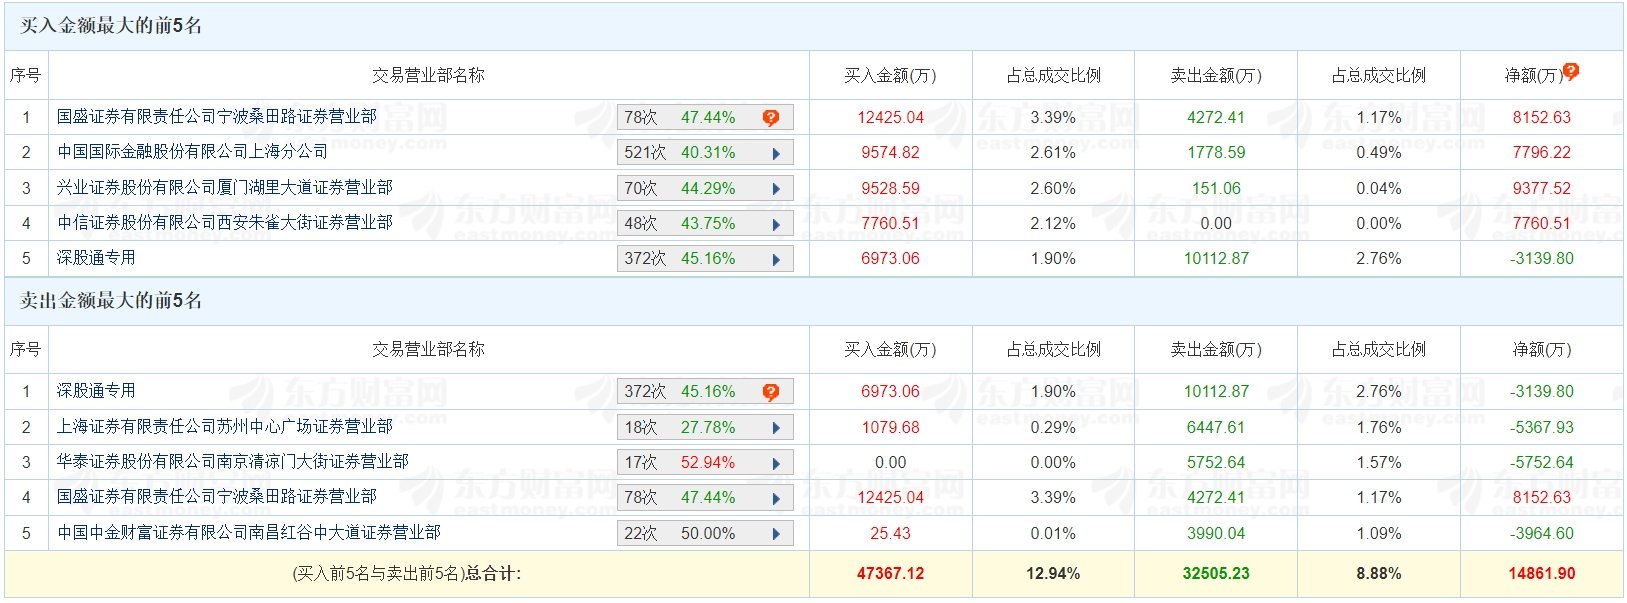Open the 兴业证券厦门湖里大道证券营业部 link

click(225, 188)
